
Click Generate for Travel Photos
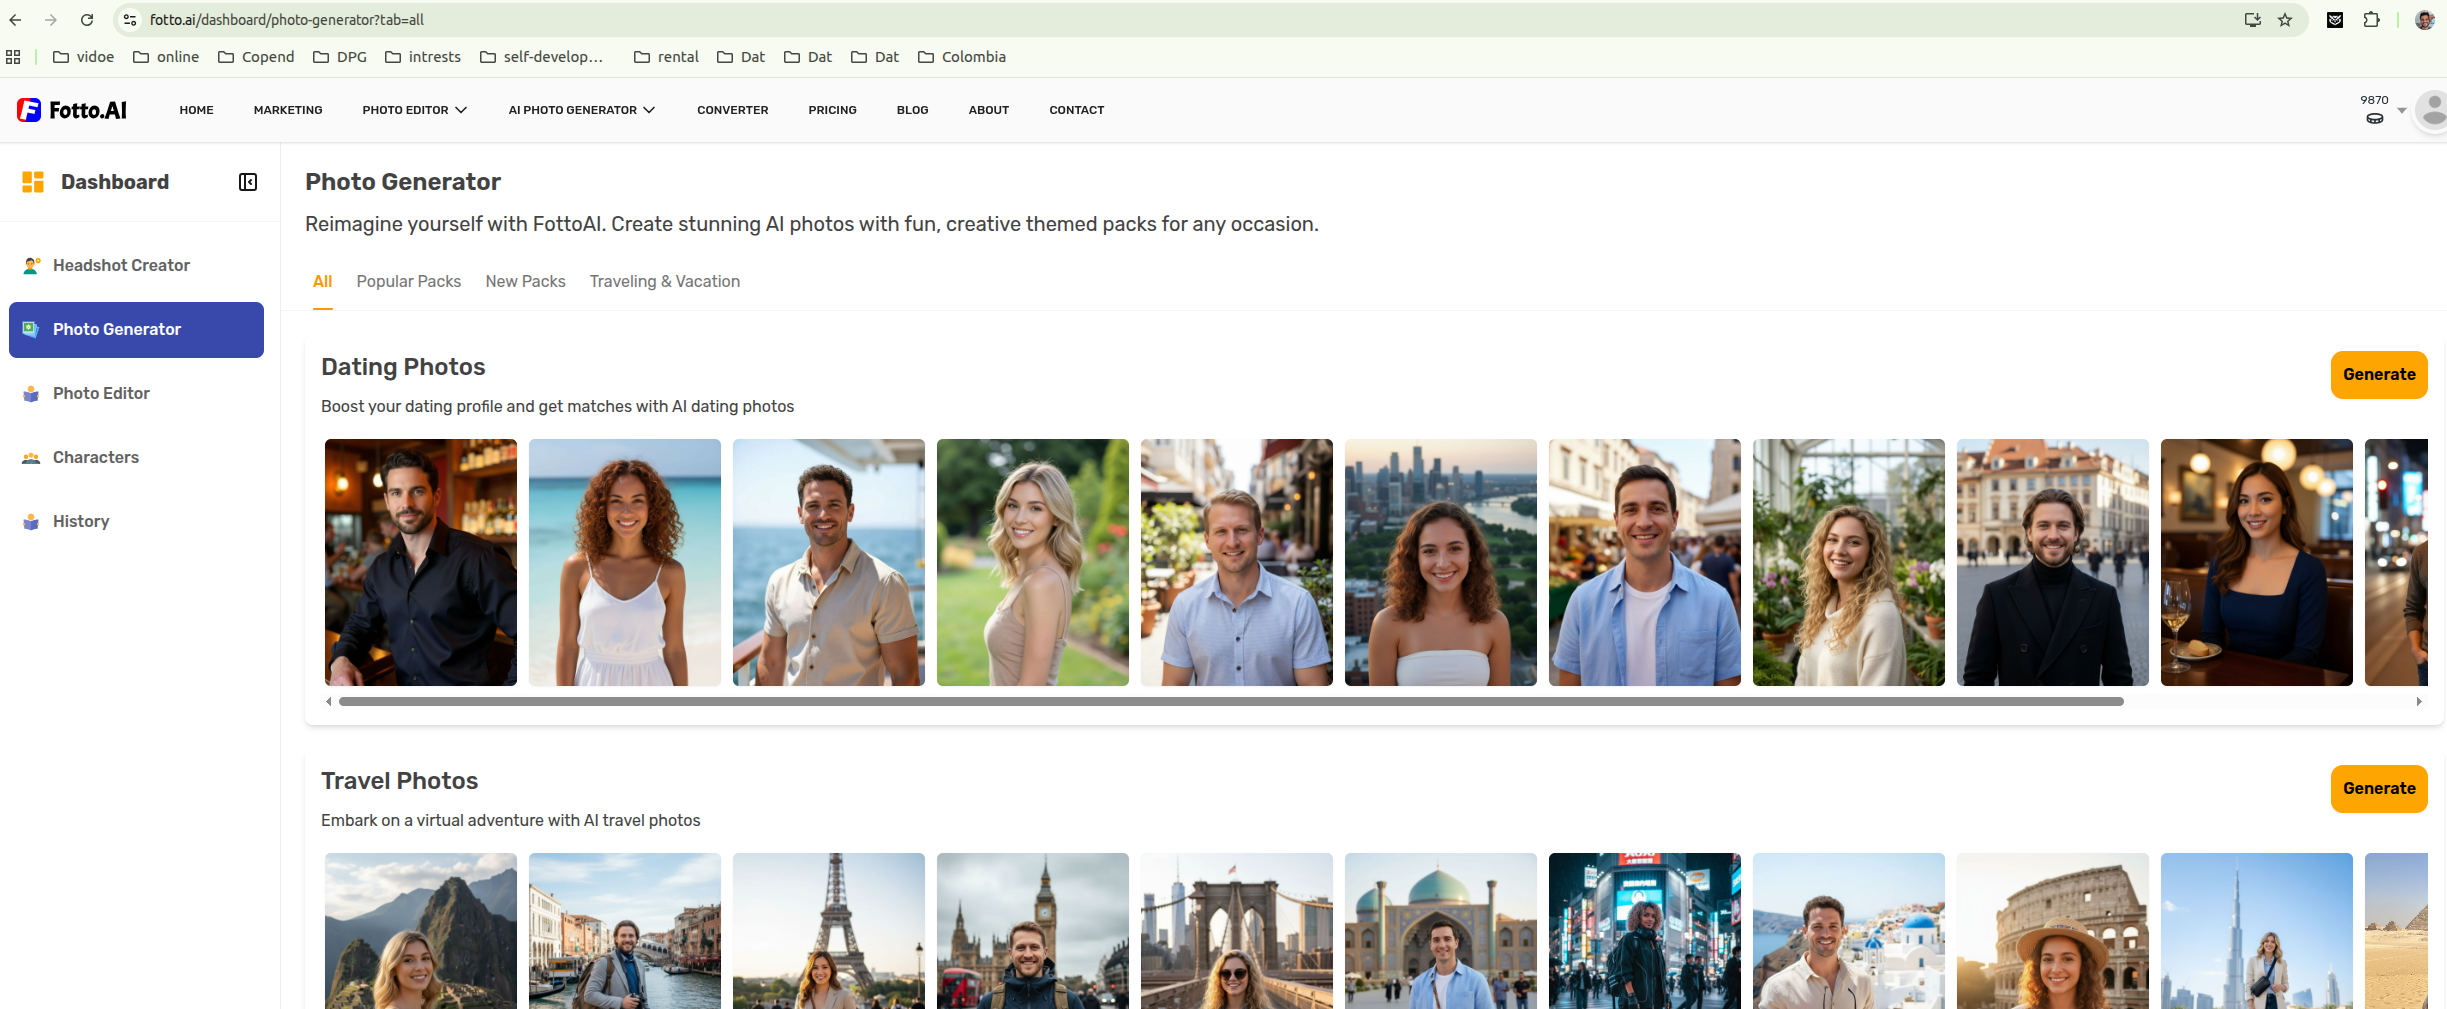pyautogui.click(x=2379, y=789)
